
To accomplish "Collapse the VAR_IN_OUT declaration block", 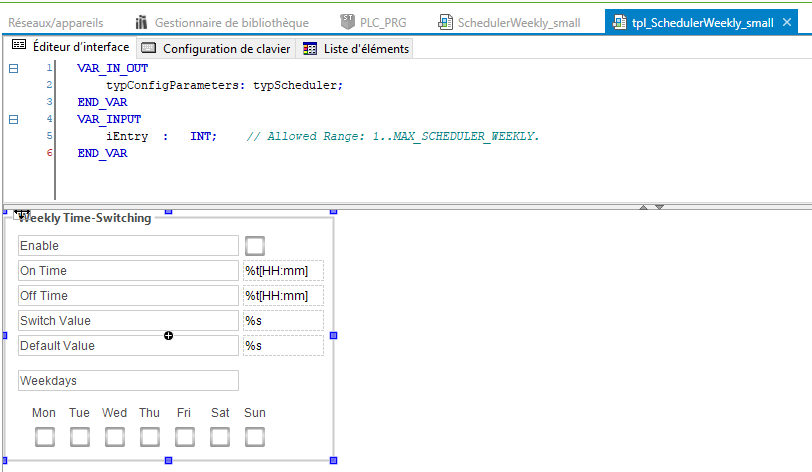I will 13,68.
